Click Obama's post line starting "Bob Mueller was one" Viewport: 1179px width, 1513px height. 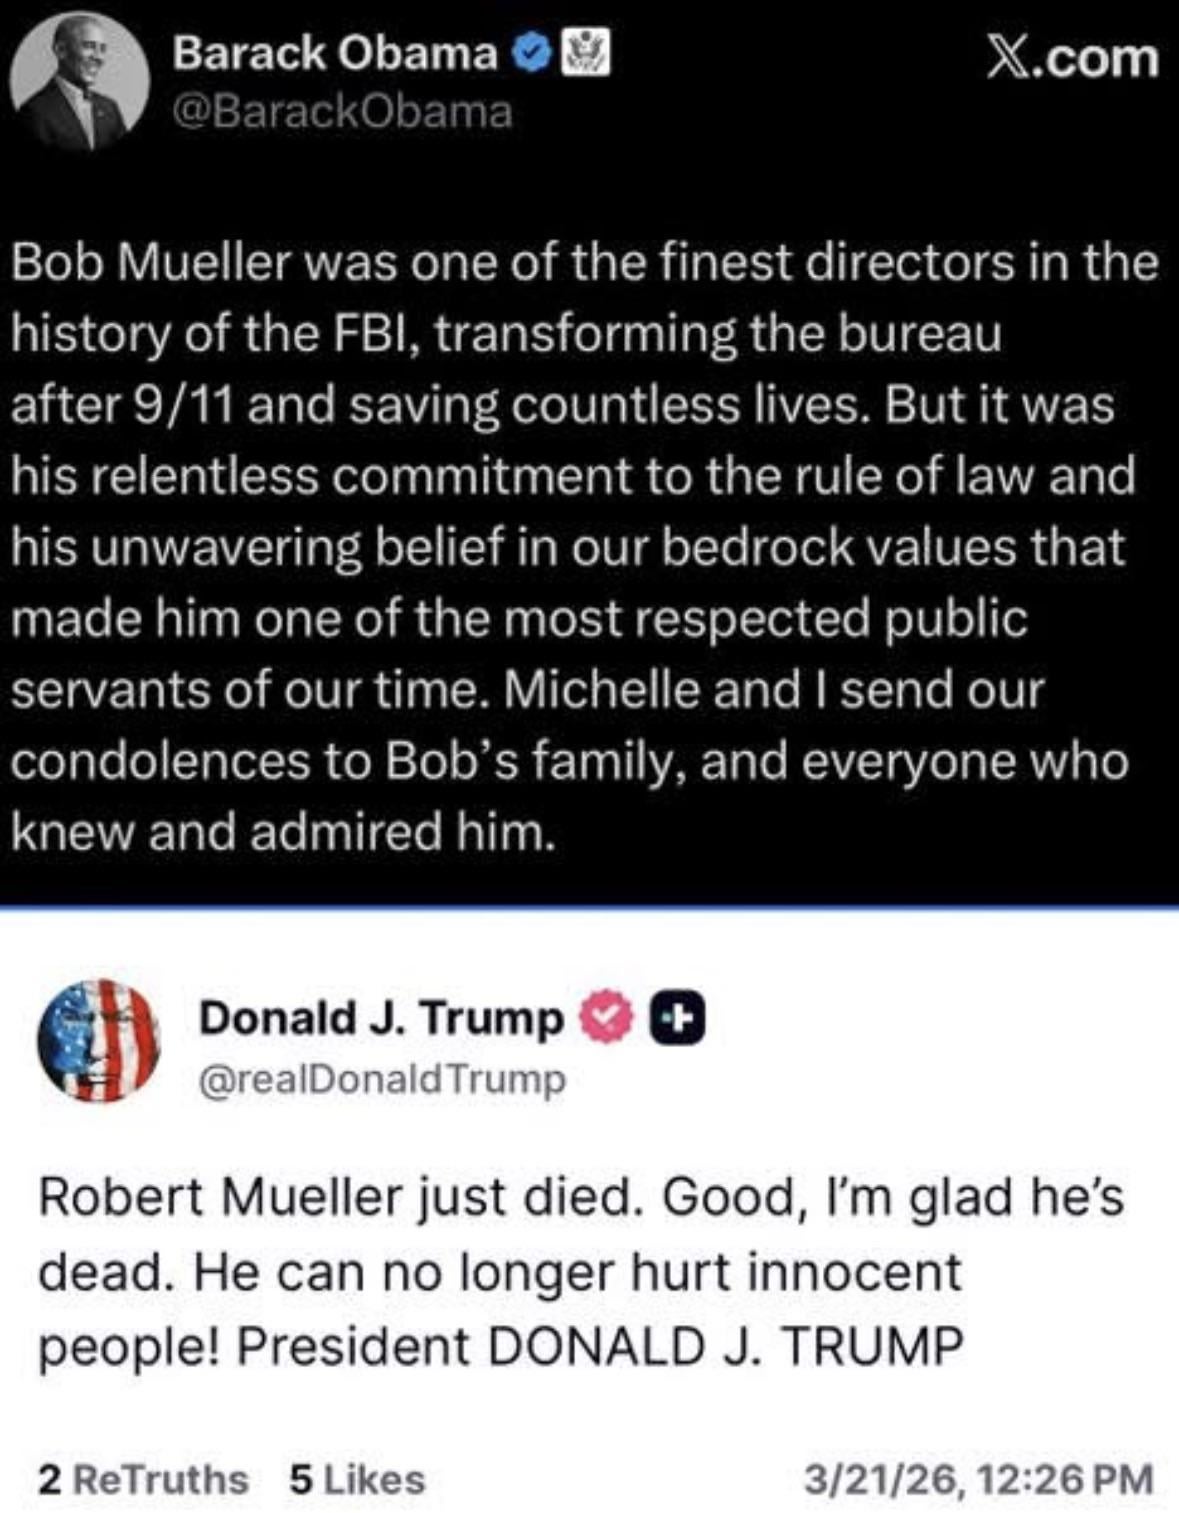(585, 263)
